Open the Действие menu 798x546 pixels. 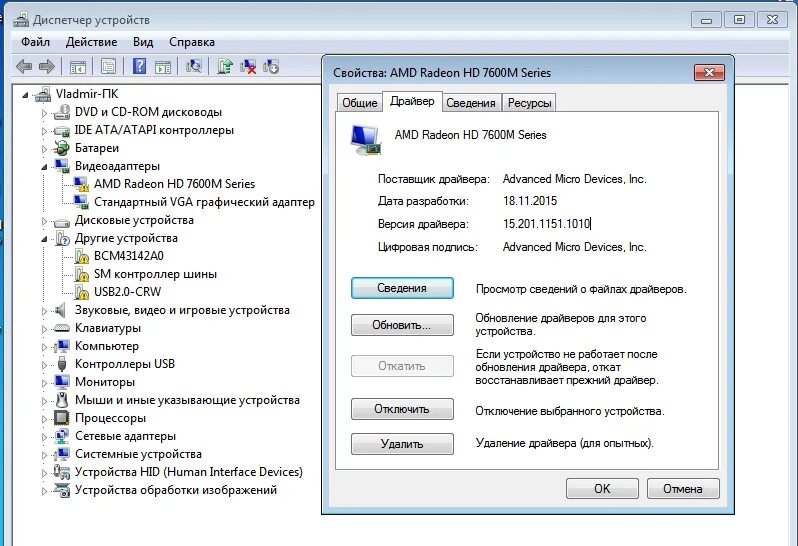coord(92,42)
